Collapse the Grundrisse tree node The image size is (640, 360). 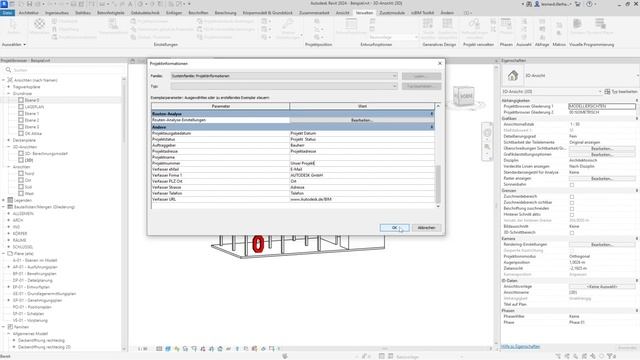(9, 93)
